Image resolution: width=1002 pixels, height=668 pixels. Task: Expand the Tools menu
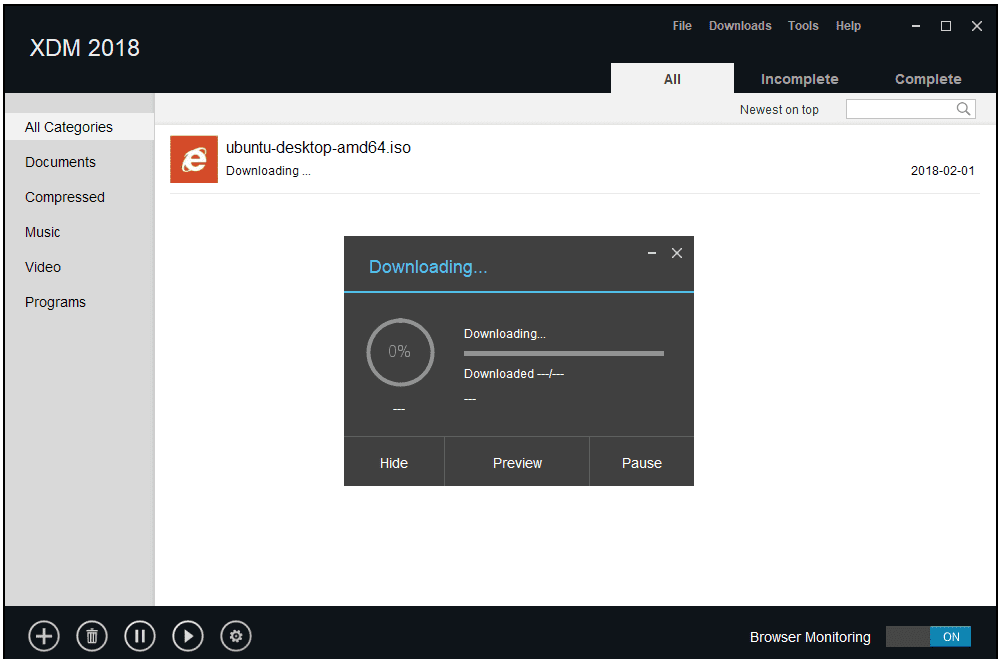803,26
